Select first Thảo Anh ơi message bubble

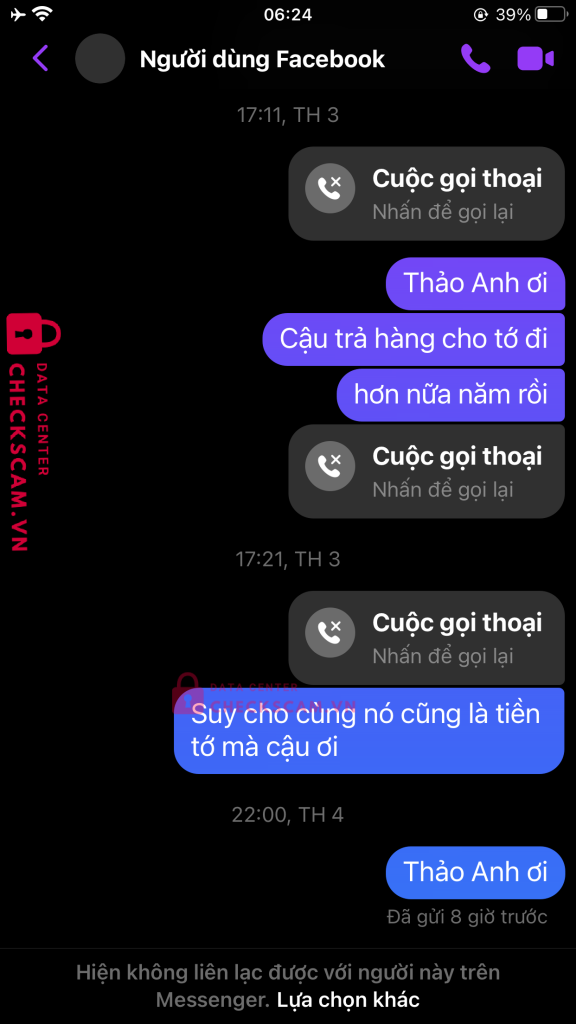(x=475, y=283)
